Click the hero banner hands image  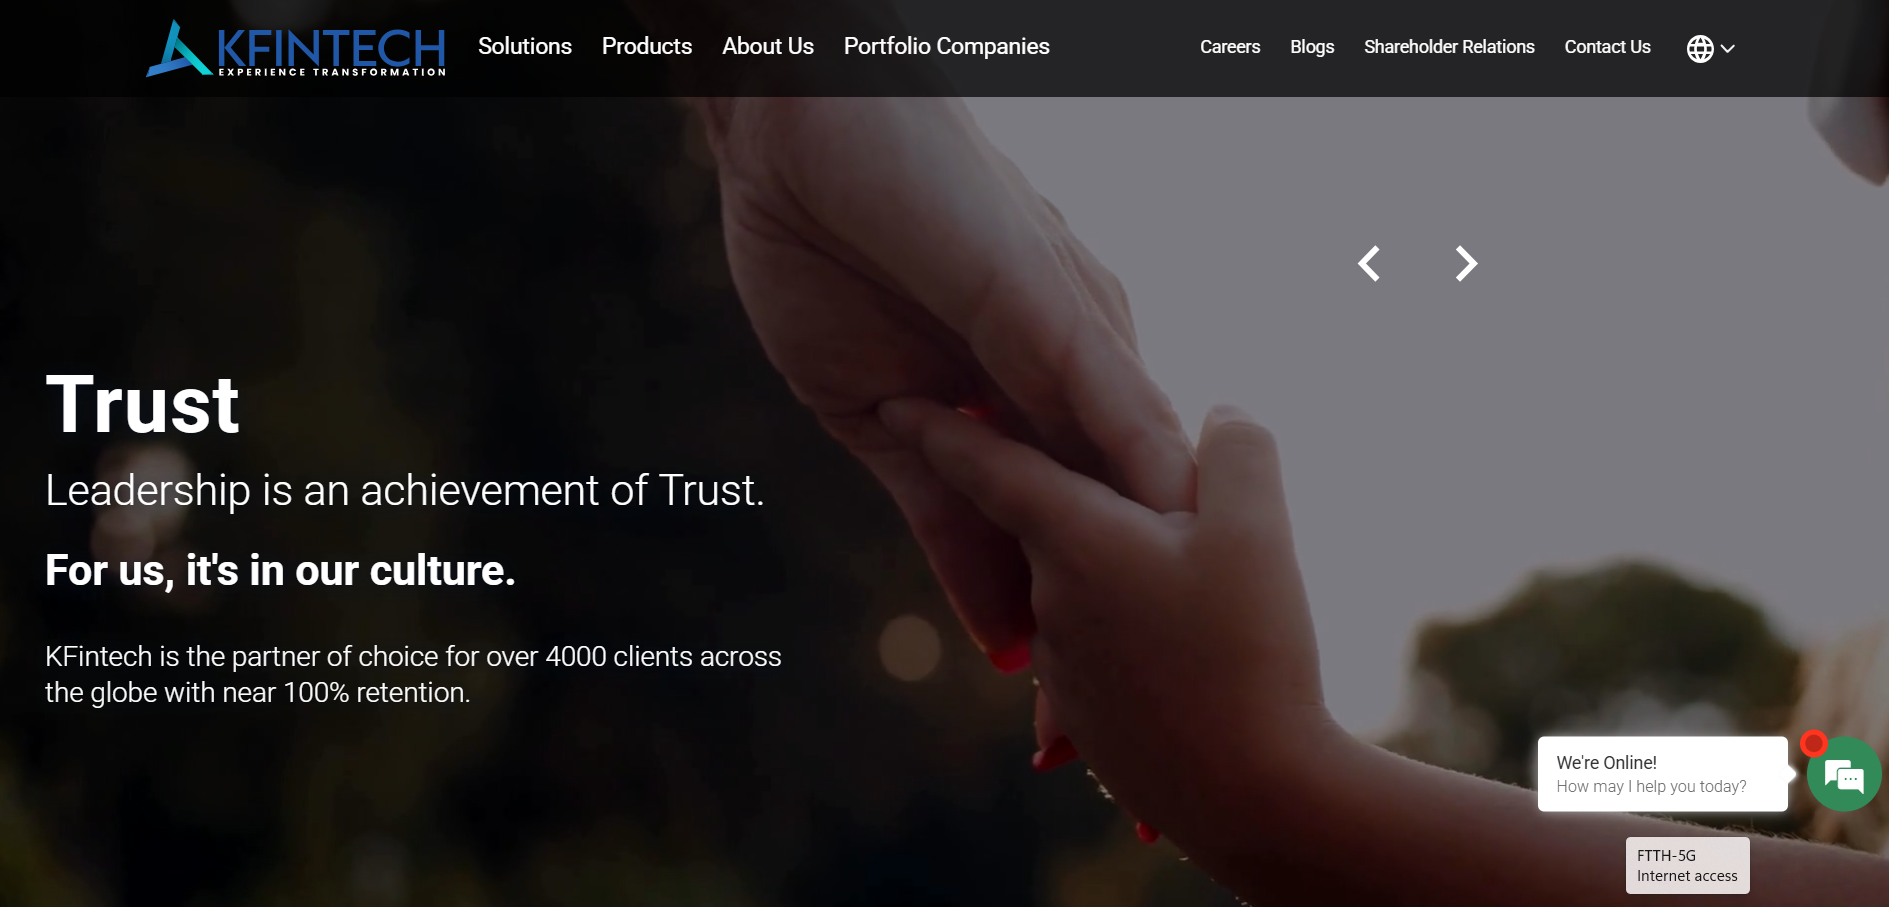(1200, 500)
